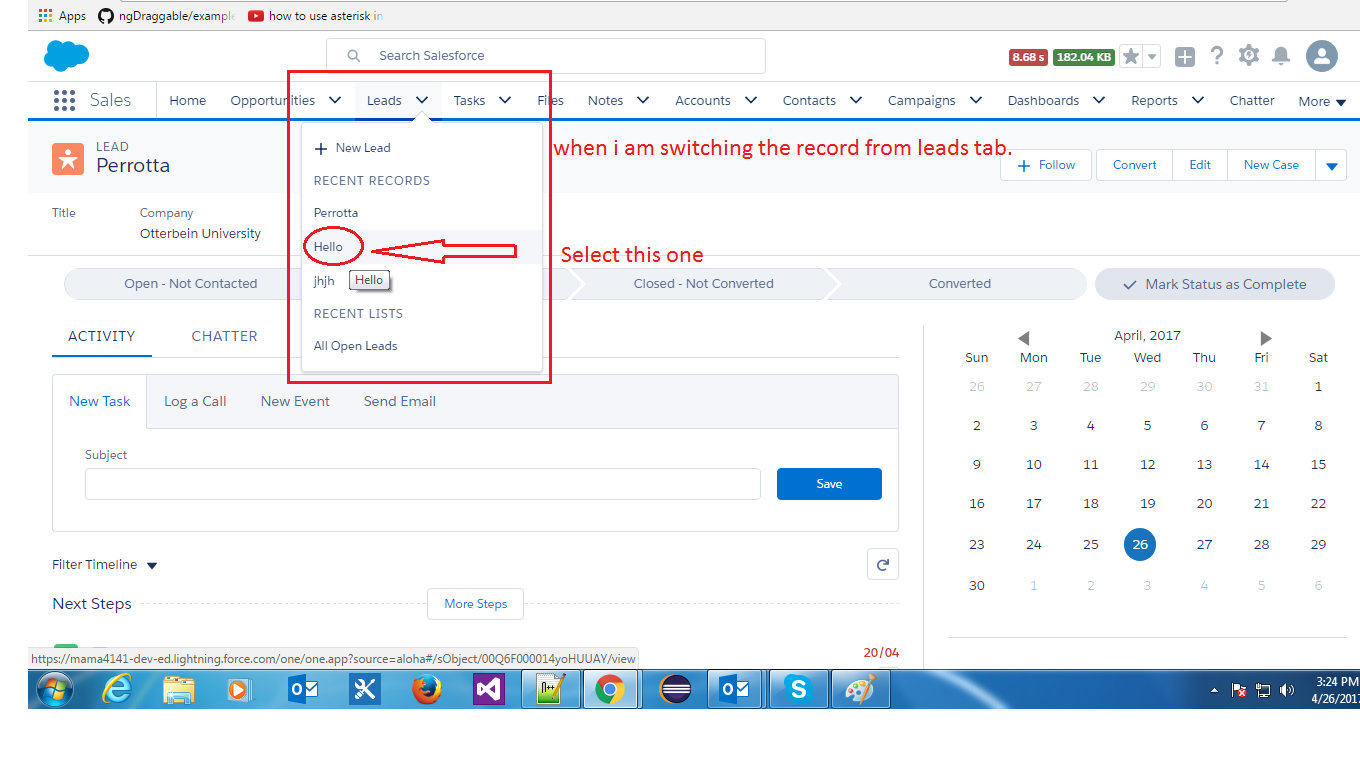1360x768 pixels.
Task: Select the Send Email tab
Action: coord(400,401)
